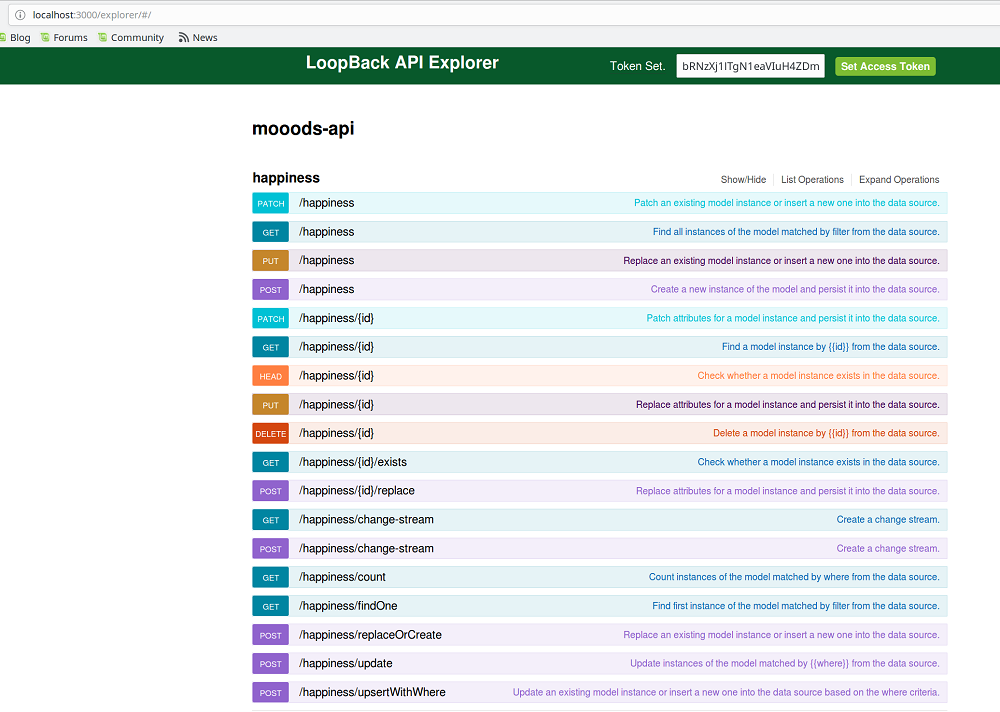This screenshot has height=712, width=1000.
Task: Open the /happiness/replaceOrCreate path
Action: [370, 635]
